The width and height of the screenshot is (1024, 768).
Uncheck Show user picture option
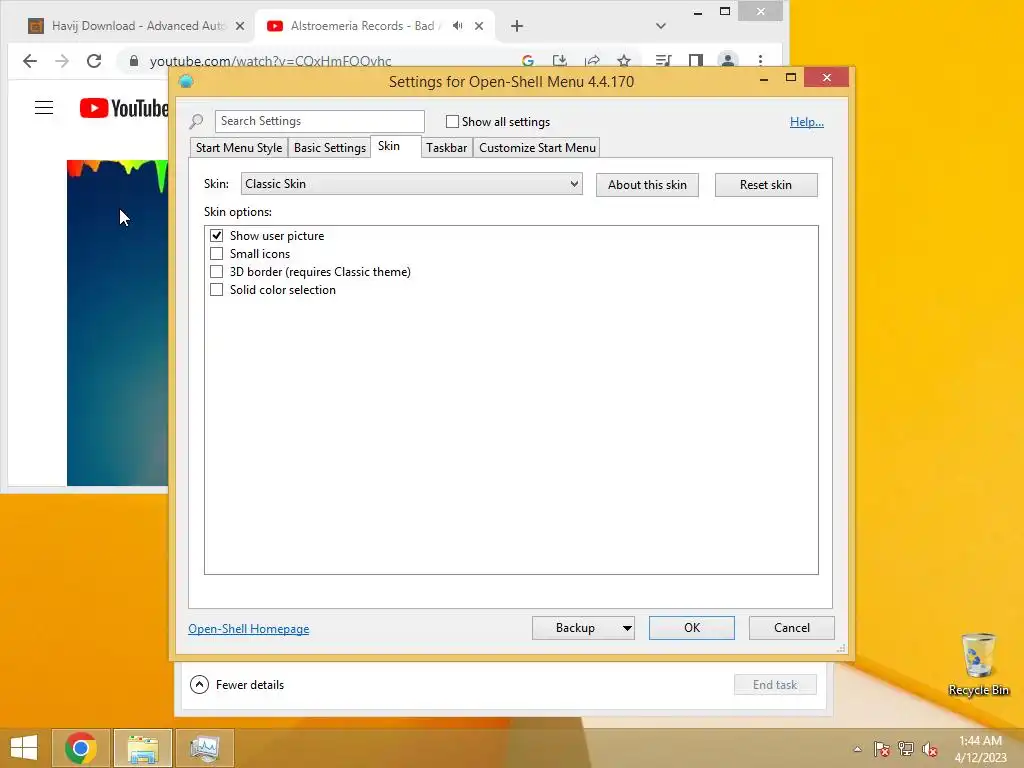(x=216, y=235)
